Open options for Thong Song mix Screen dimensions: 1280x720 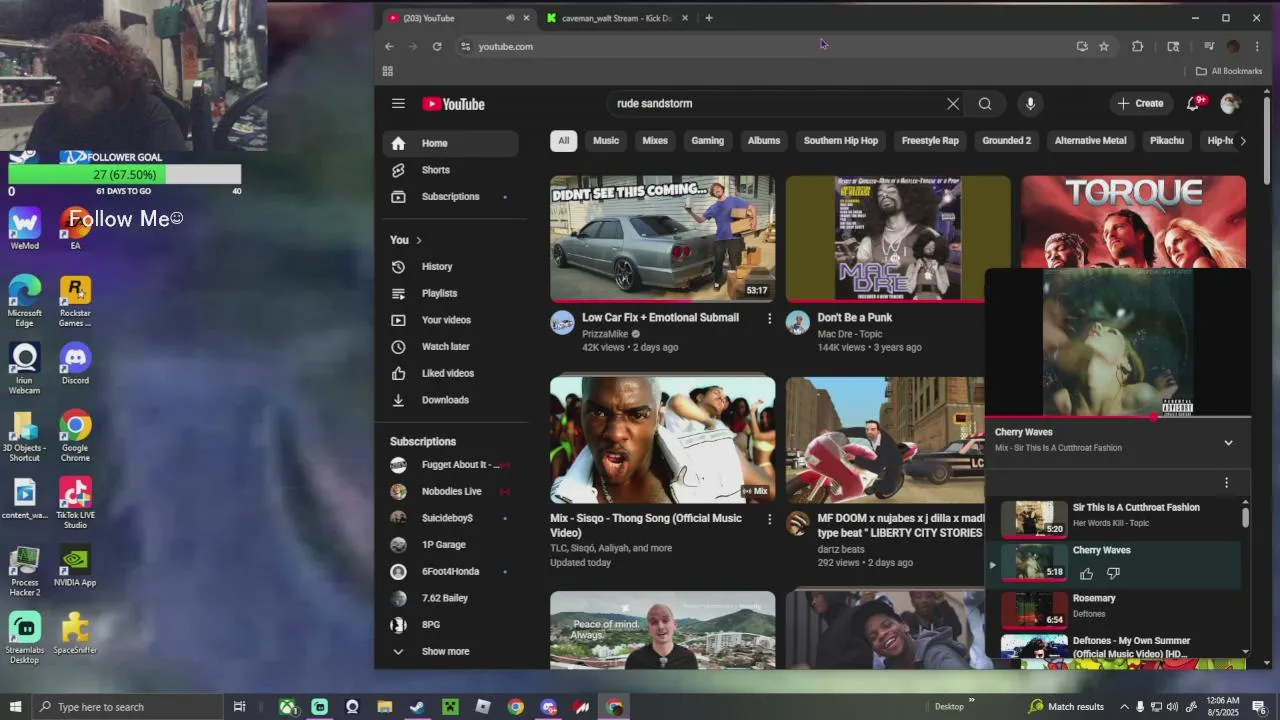769,519
